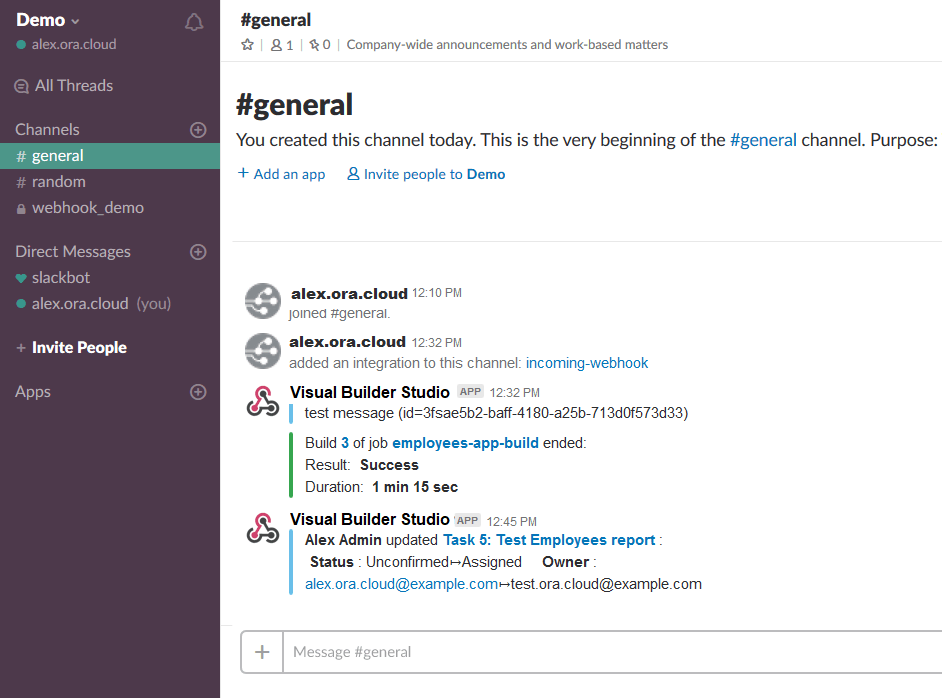Open Task 5: Test Employees report link

[548, 540]
